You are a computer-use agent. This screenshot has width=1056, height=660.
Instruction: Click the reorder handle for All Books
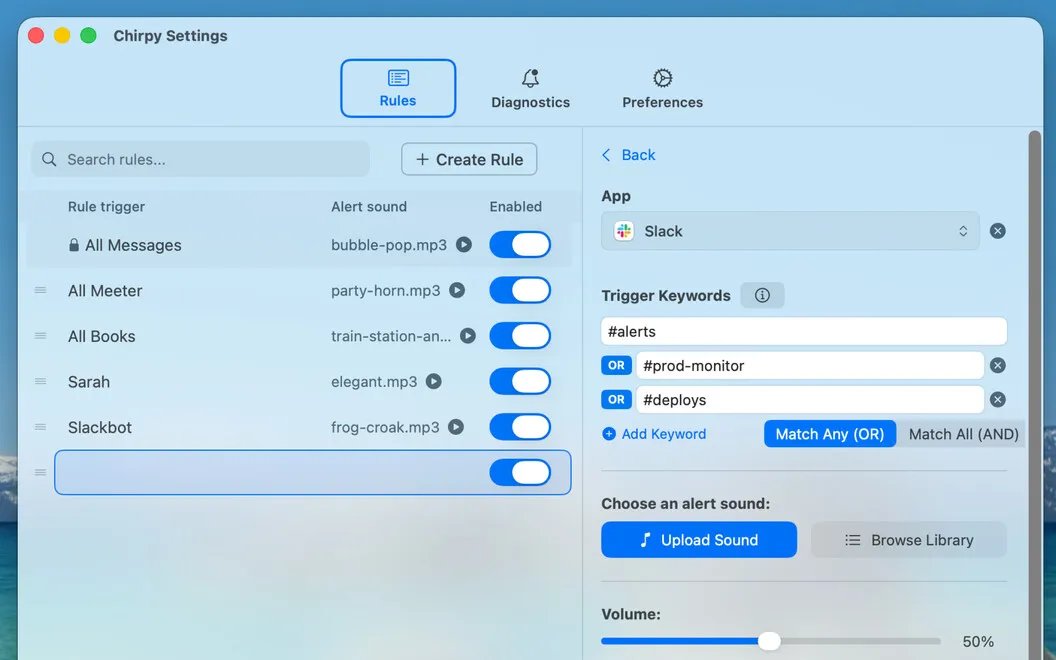click(40, 335)
